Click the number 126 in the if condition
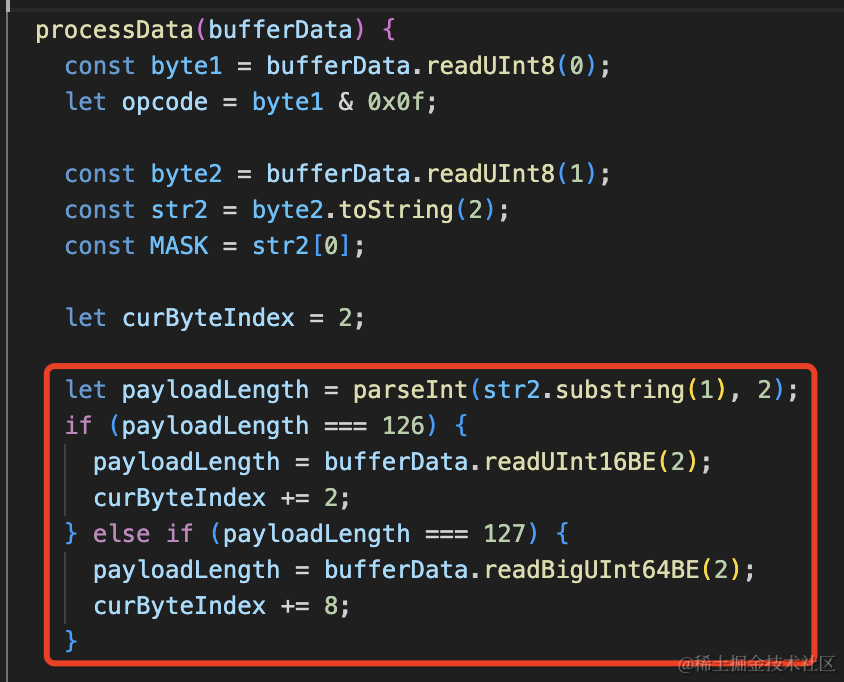 (403, 426)
